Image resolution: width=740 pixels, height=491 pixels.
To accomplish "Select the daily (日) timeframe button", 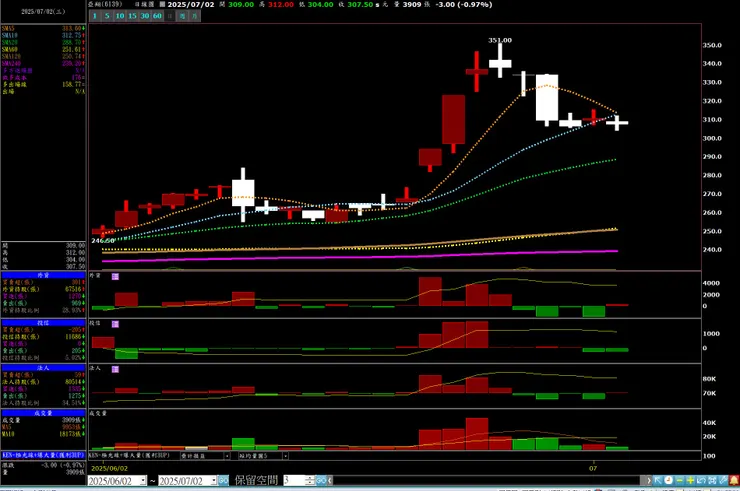I will pos(170,16).
